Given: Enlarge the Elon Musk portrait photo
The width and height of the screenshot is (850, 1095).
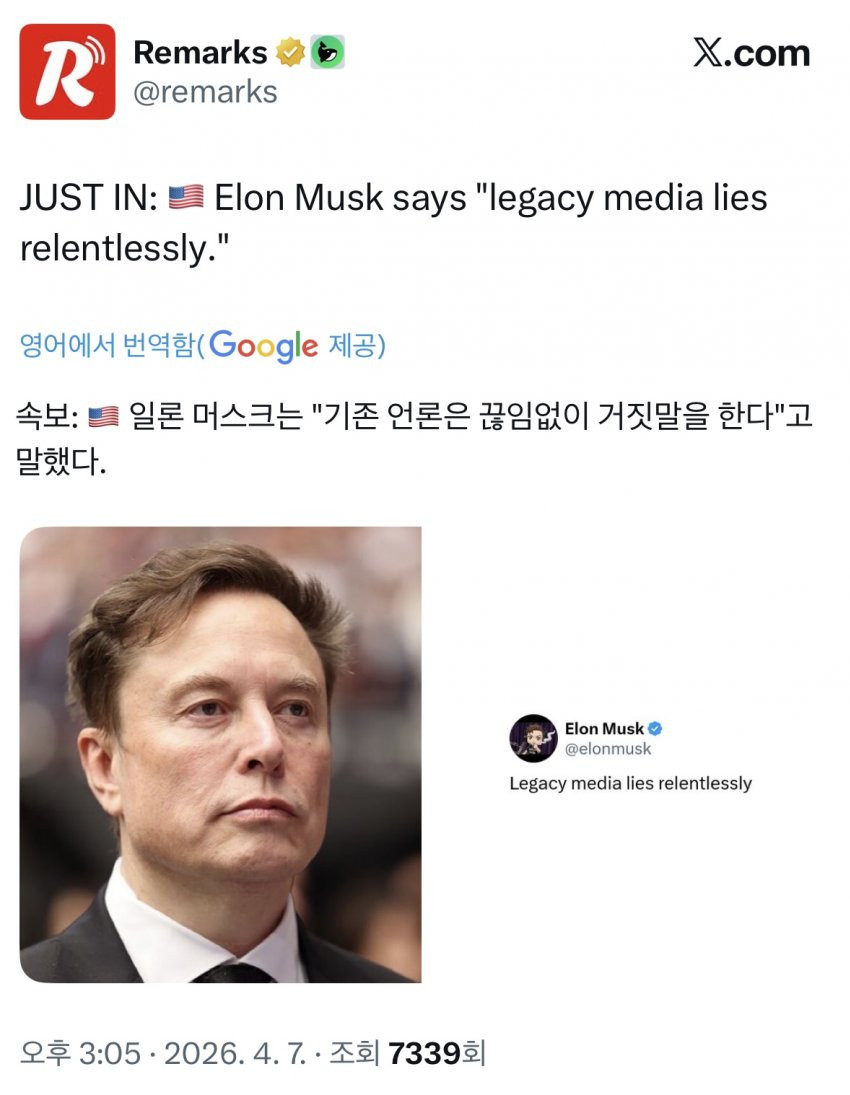Looking at the screenshot, I should click(220, 754).
